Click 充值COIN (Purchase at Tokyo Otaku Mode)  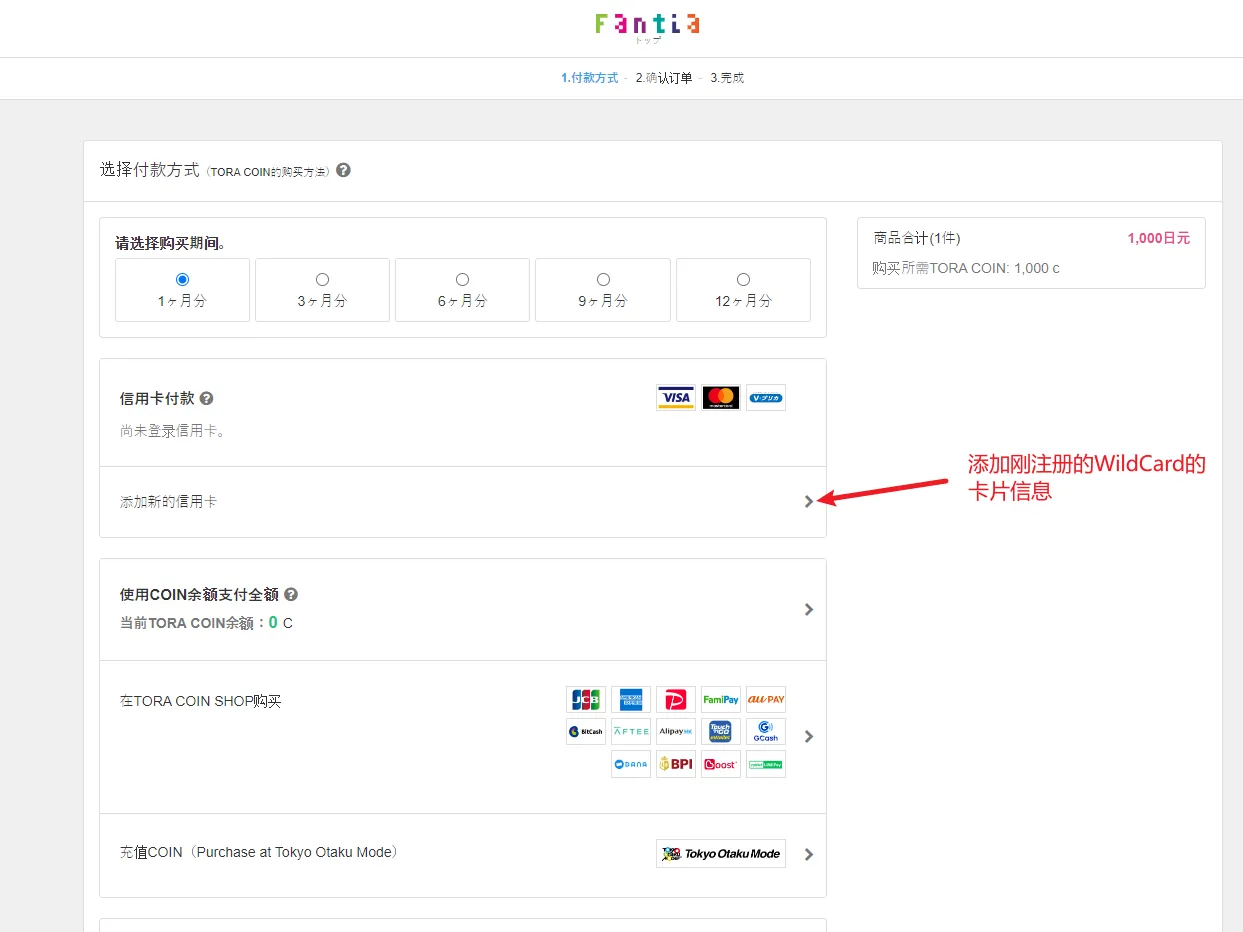click(259, 852)
